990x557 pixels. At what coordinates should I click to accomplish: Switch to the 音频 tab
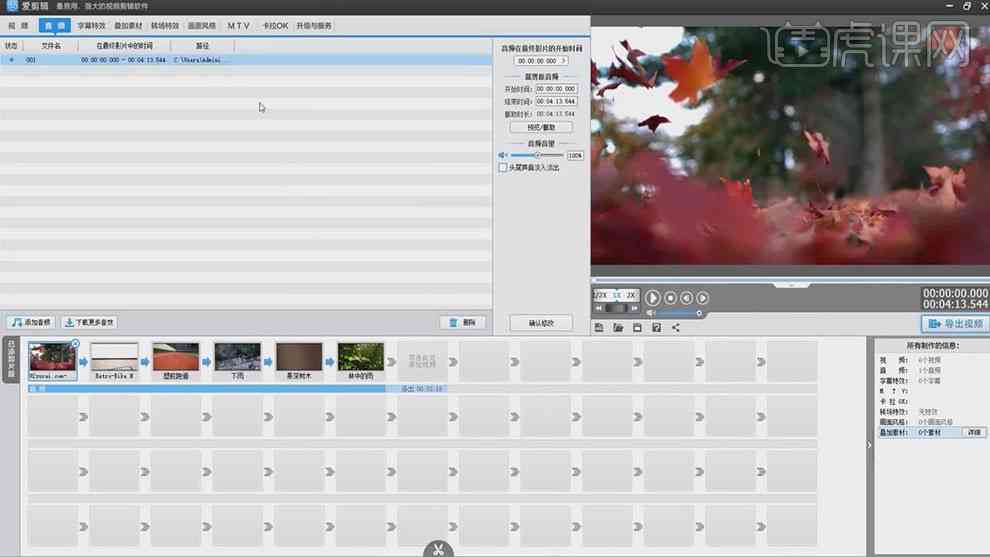pos(55,26)
